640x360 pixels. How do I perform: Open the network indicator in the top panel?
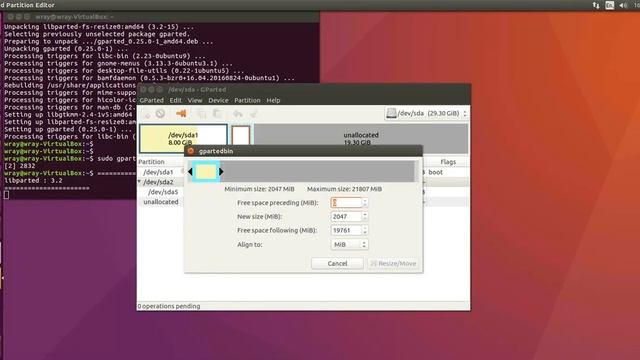596,5
